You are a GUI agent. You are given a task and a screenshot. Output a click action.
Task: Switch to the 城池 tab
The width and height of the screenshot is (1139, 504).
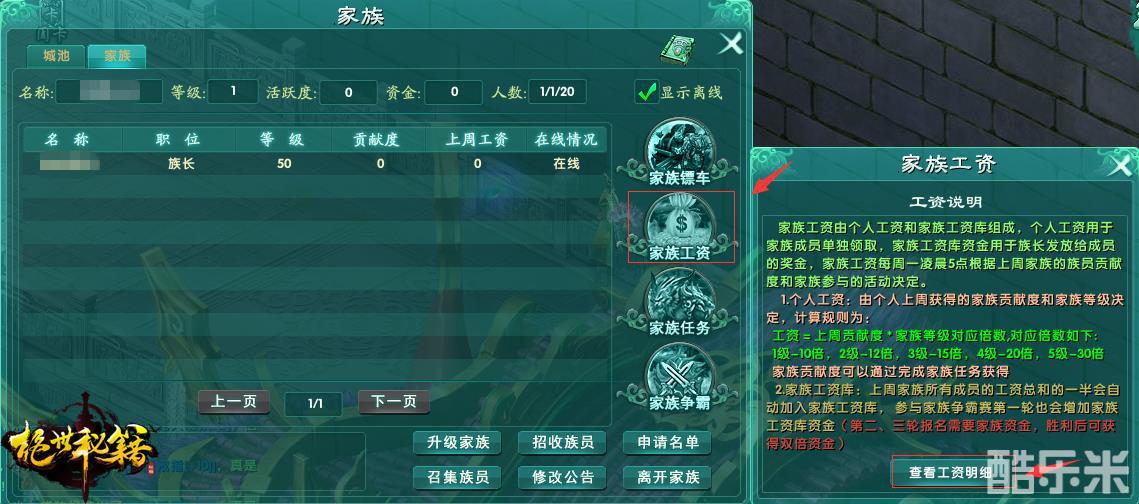pos(56,56)
